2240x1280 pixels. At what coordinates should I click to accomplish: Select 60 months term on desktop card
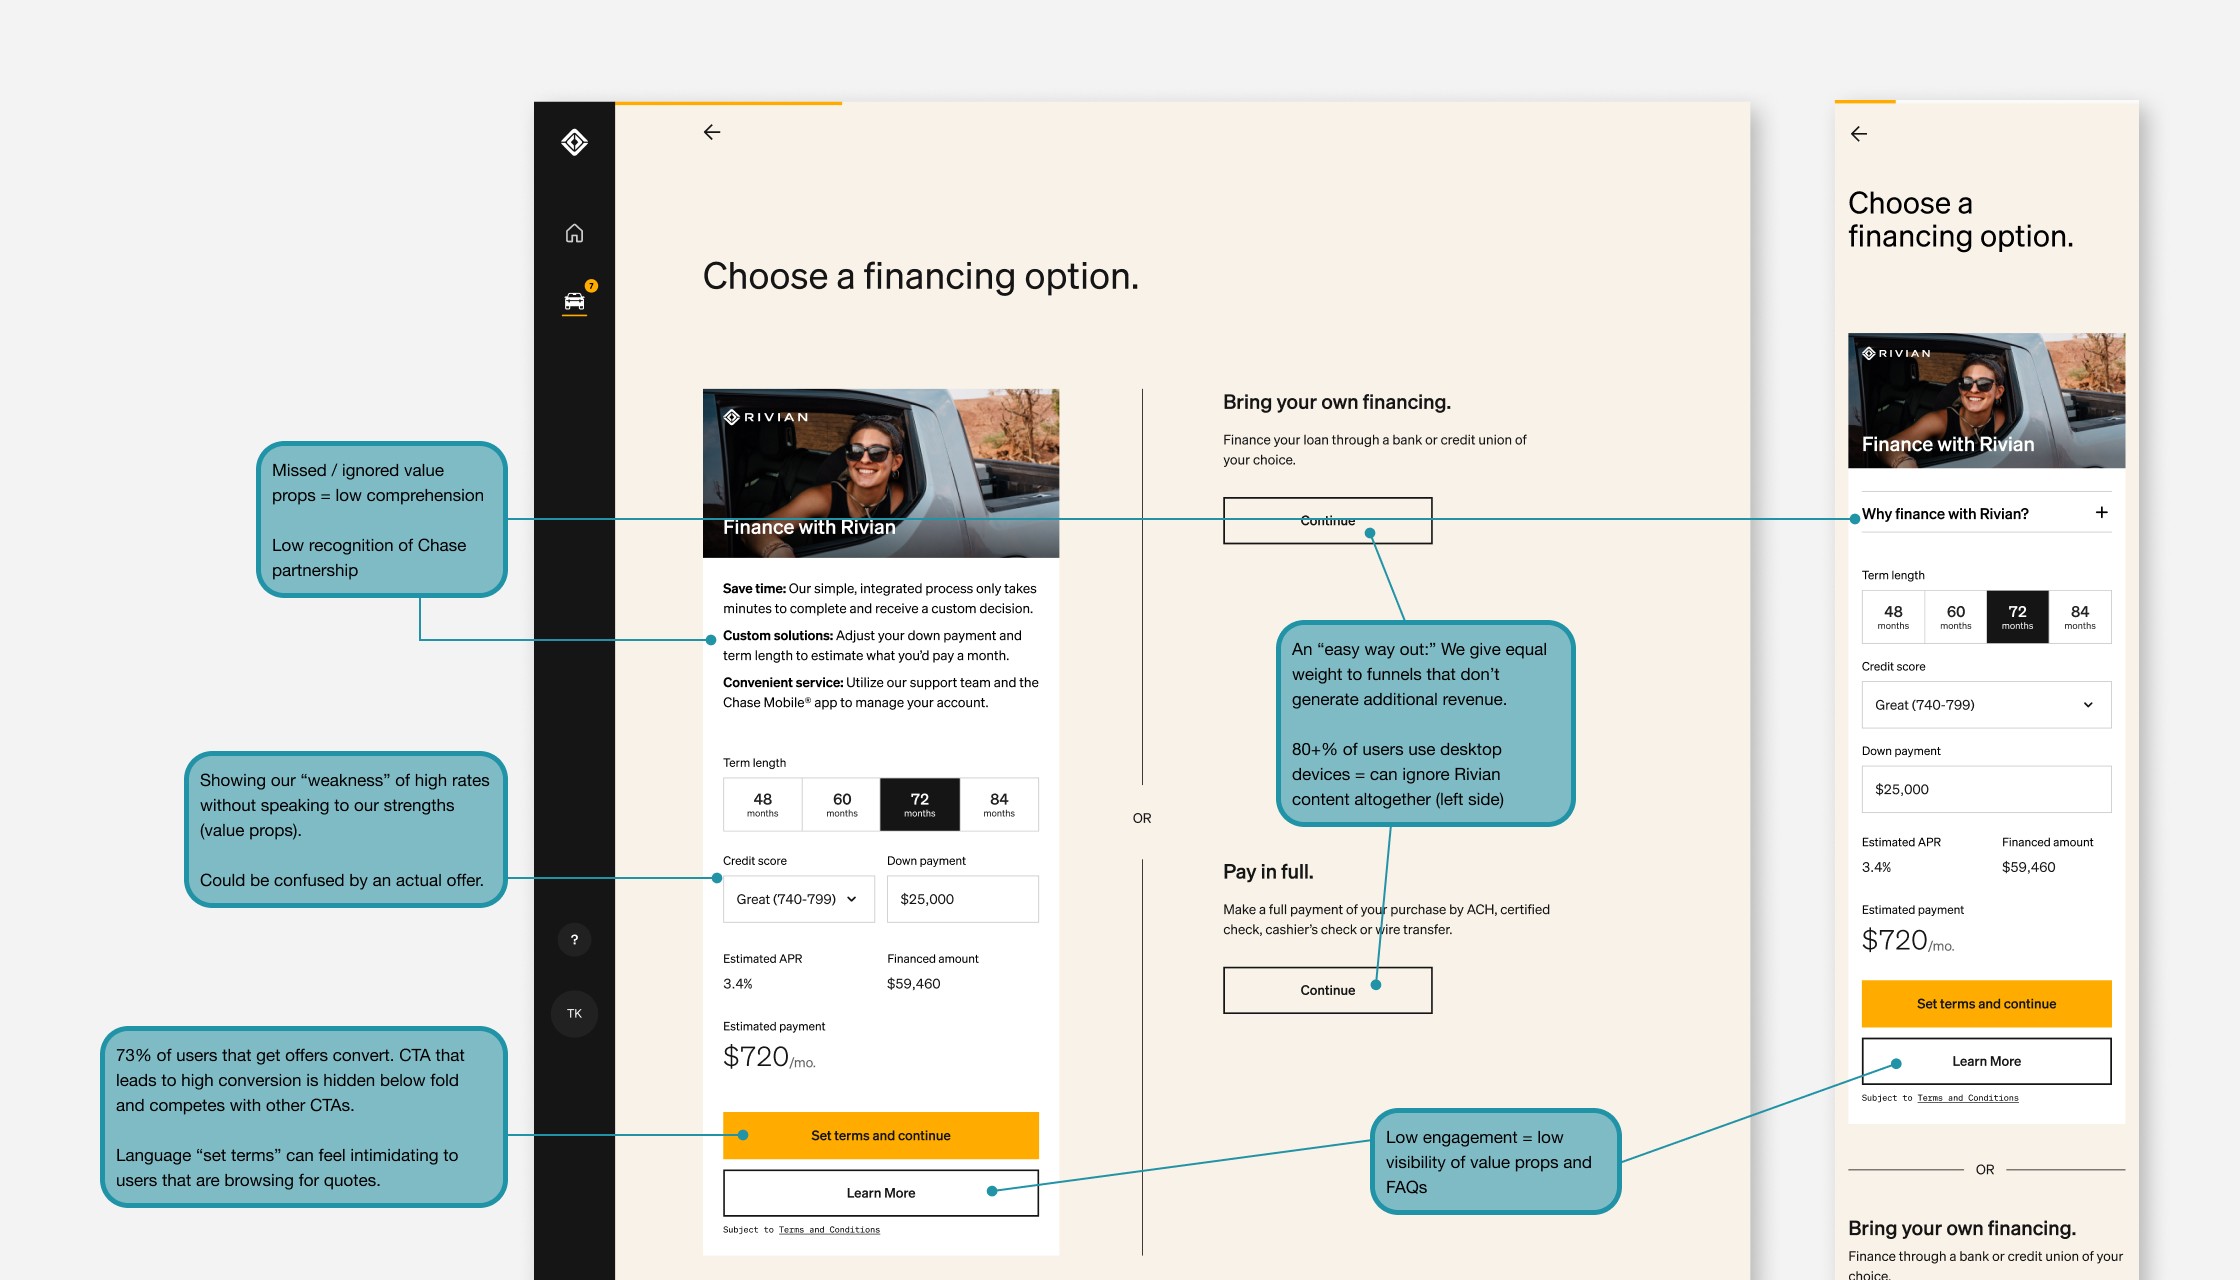pos(842,804)
